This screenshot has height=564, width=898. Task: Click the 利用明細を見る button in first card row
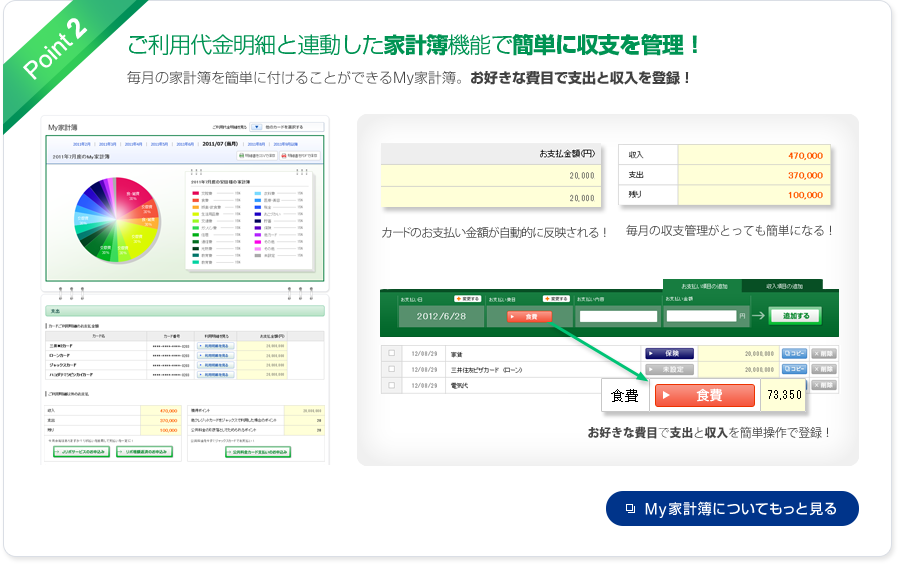click(215, 346)
